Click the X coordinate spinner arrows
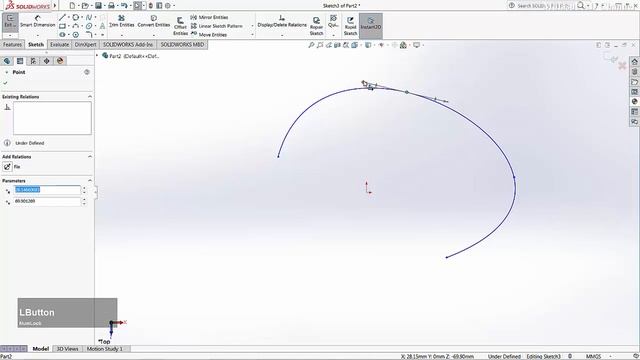Screen dimensions: 640x360 point(84,190)
